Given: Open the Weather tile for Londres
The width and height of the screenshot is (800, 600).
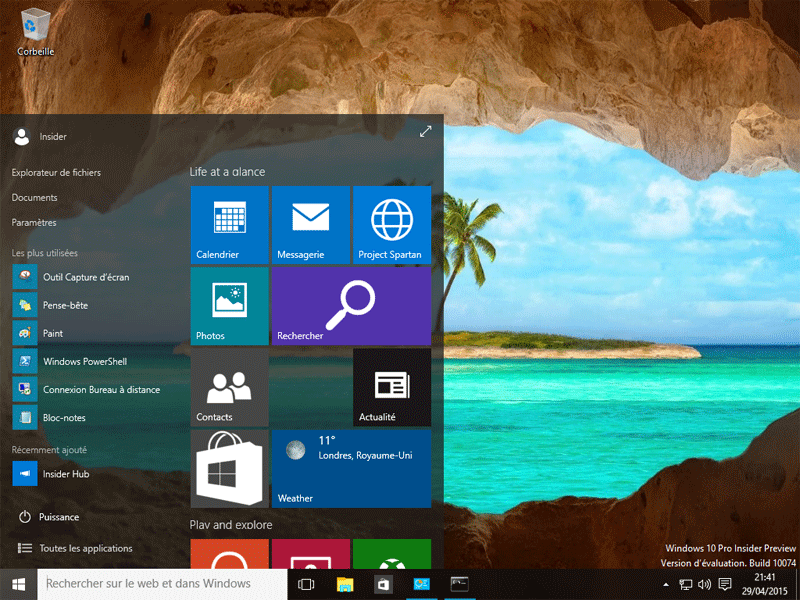Looking at the screenshot, I should point(352,468).
